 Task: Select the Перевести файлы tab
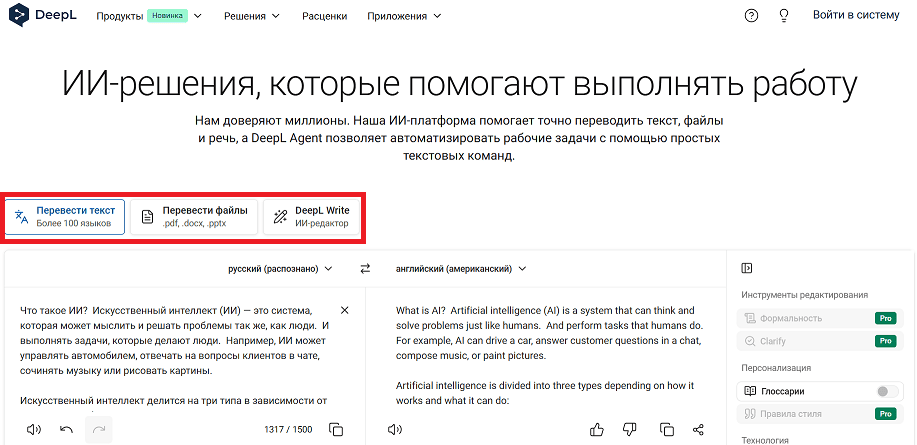(194, 217)
